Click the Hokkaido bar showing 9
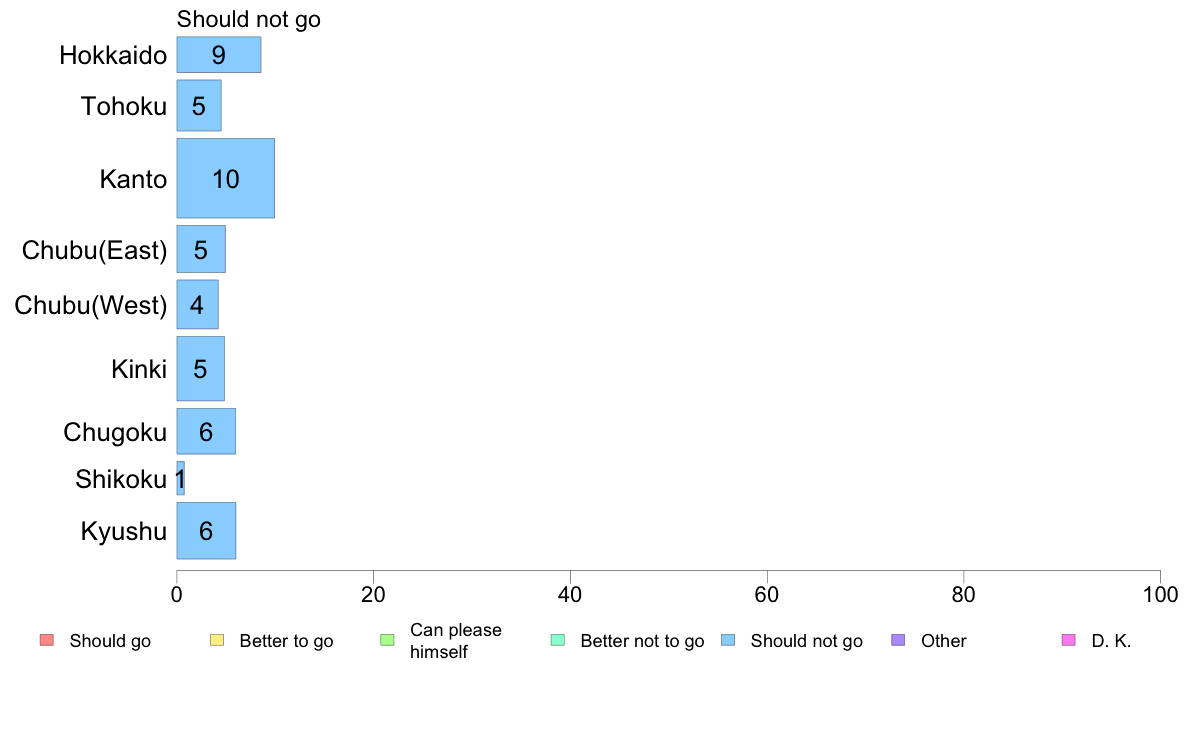 point(219,55)
